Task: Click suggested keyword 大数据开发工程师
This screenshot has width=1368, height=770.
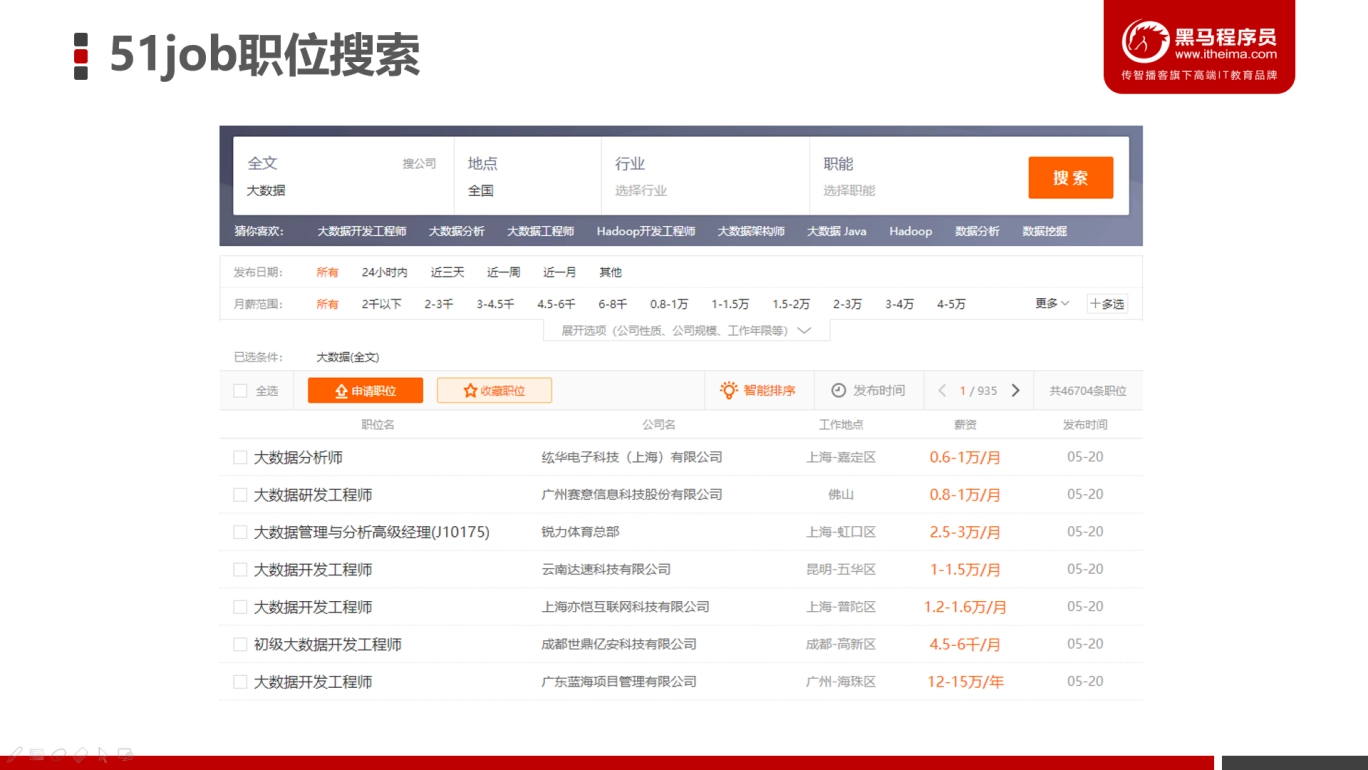Action: pyautogui.click(x=362, y=231)
